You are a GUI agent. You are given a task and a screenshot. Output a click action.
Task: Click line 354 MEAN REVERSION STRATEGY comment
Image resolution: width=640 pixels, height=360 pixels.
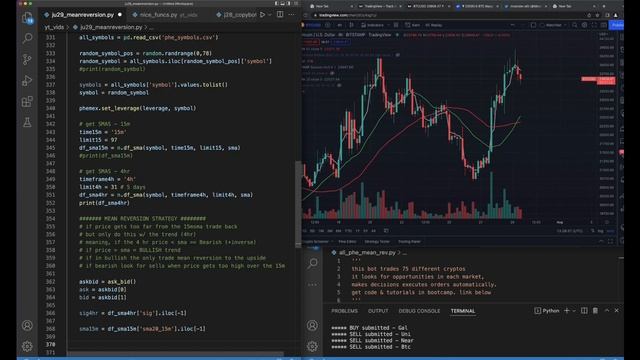[142, 219]
